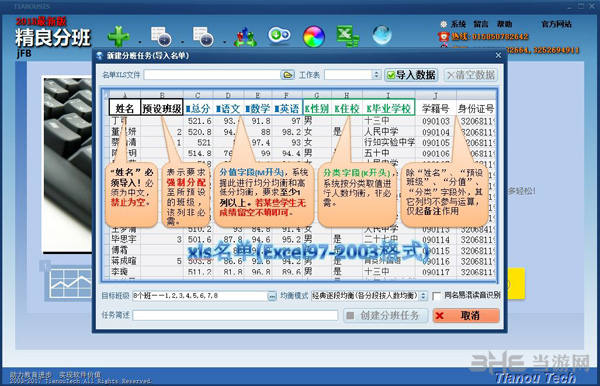Click the keyboard photo in main window

(67, 165)
